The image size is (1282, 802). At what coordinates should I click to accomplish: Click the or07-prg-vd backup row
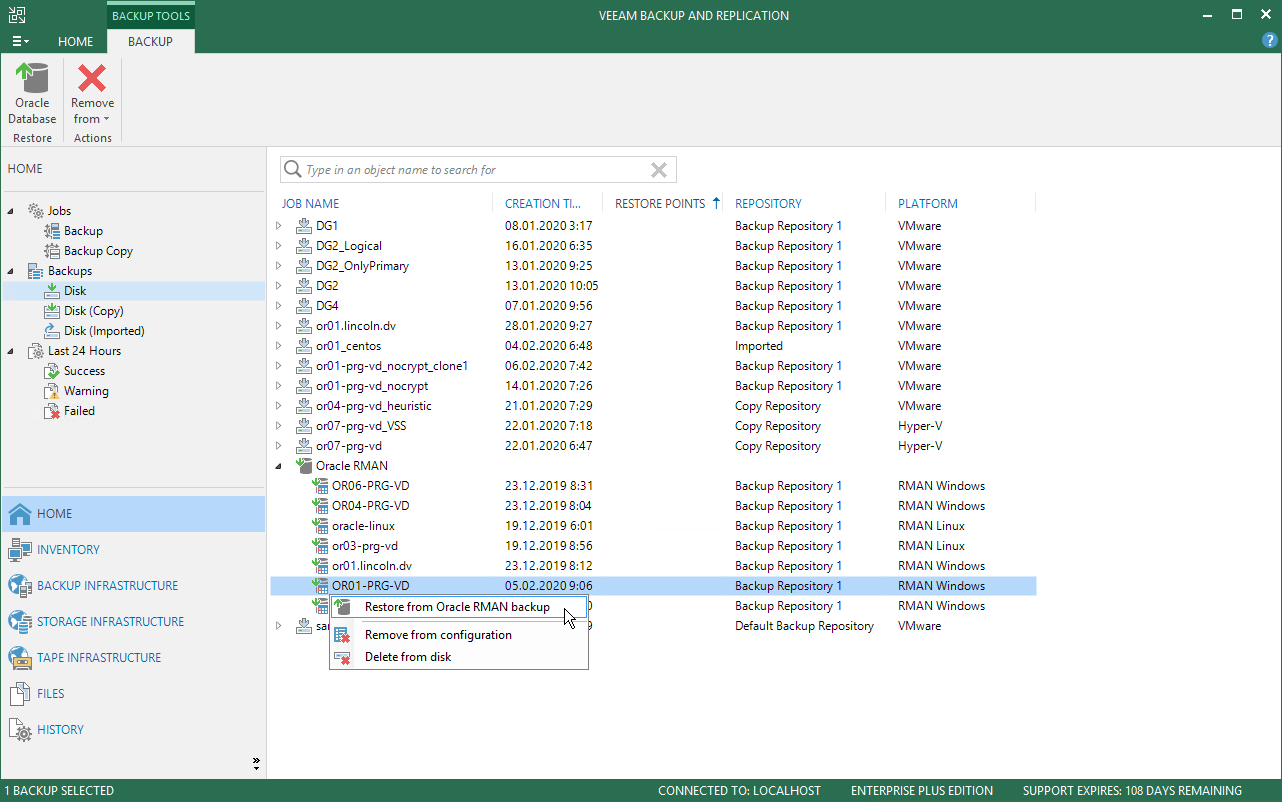[653, 446]
